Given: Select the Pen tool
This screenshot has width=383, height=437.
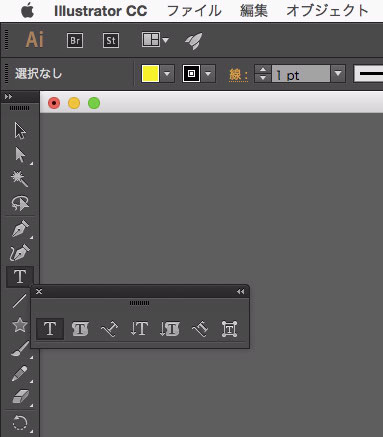Looking at the screenshot, I should click(x=20, y=229).
